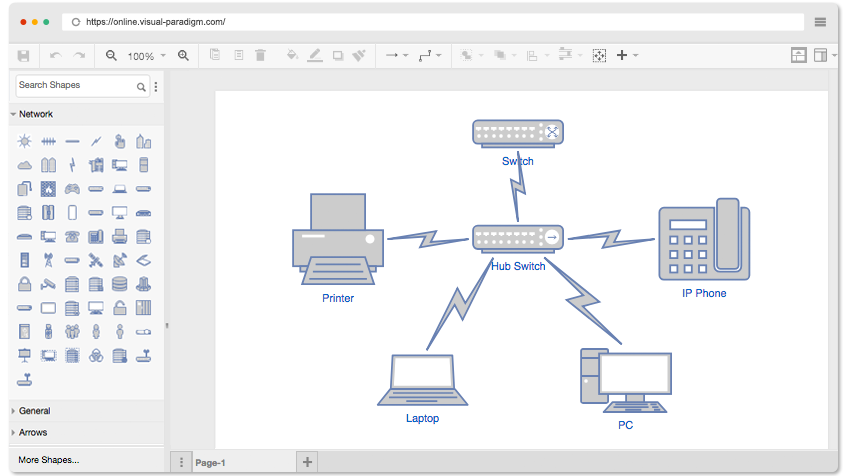Click the format painter brush icon
Viewport: 848px width, 476px height.
[x=359, y=55]
